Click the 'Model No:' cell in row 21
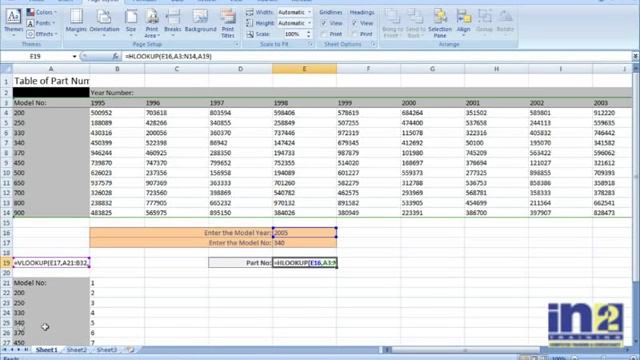This screenshot has height=360, width=640. [51, 283]
